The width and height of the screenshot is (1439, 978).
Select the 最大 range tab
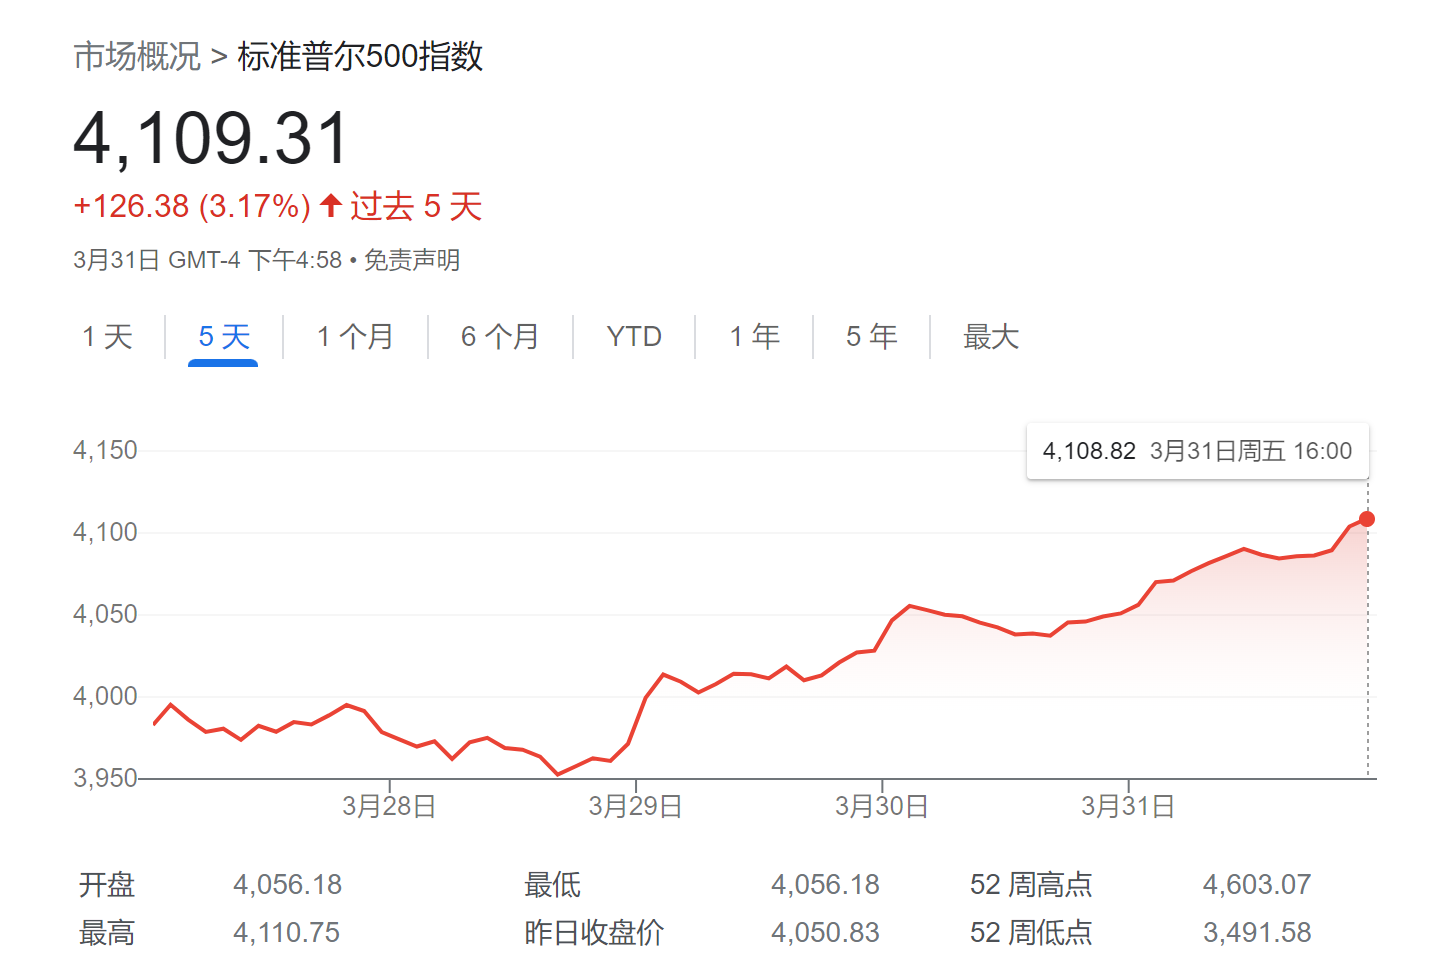pos(990,337)
